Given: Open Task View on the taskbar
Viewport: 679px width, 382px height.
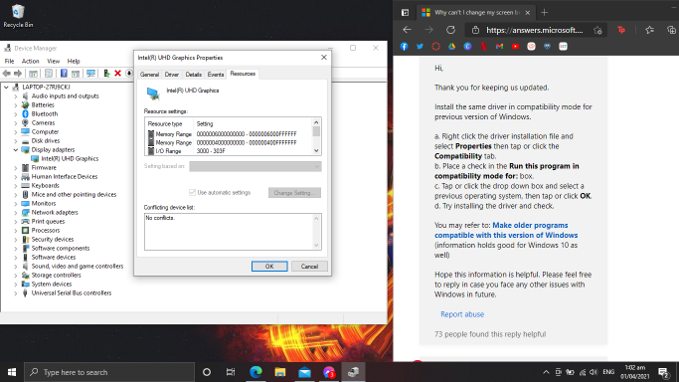Looking at the screenshot, I should 231,372.
